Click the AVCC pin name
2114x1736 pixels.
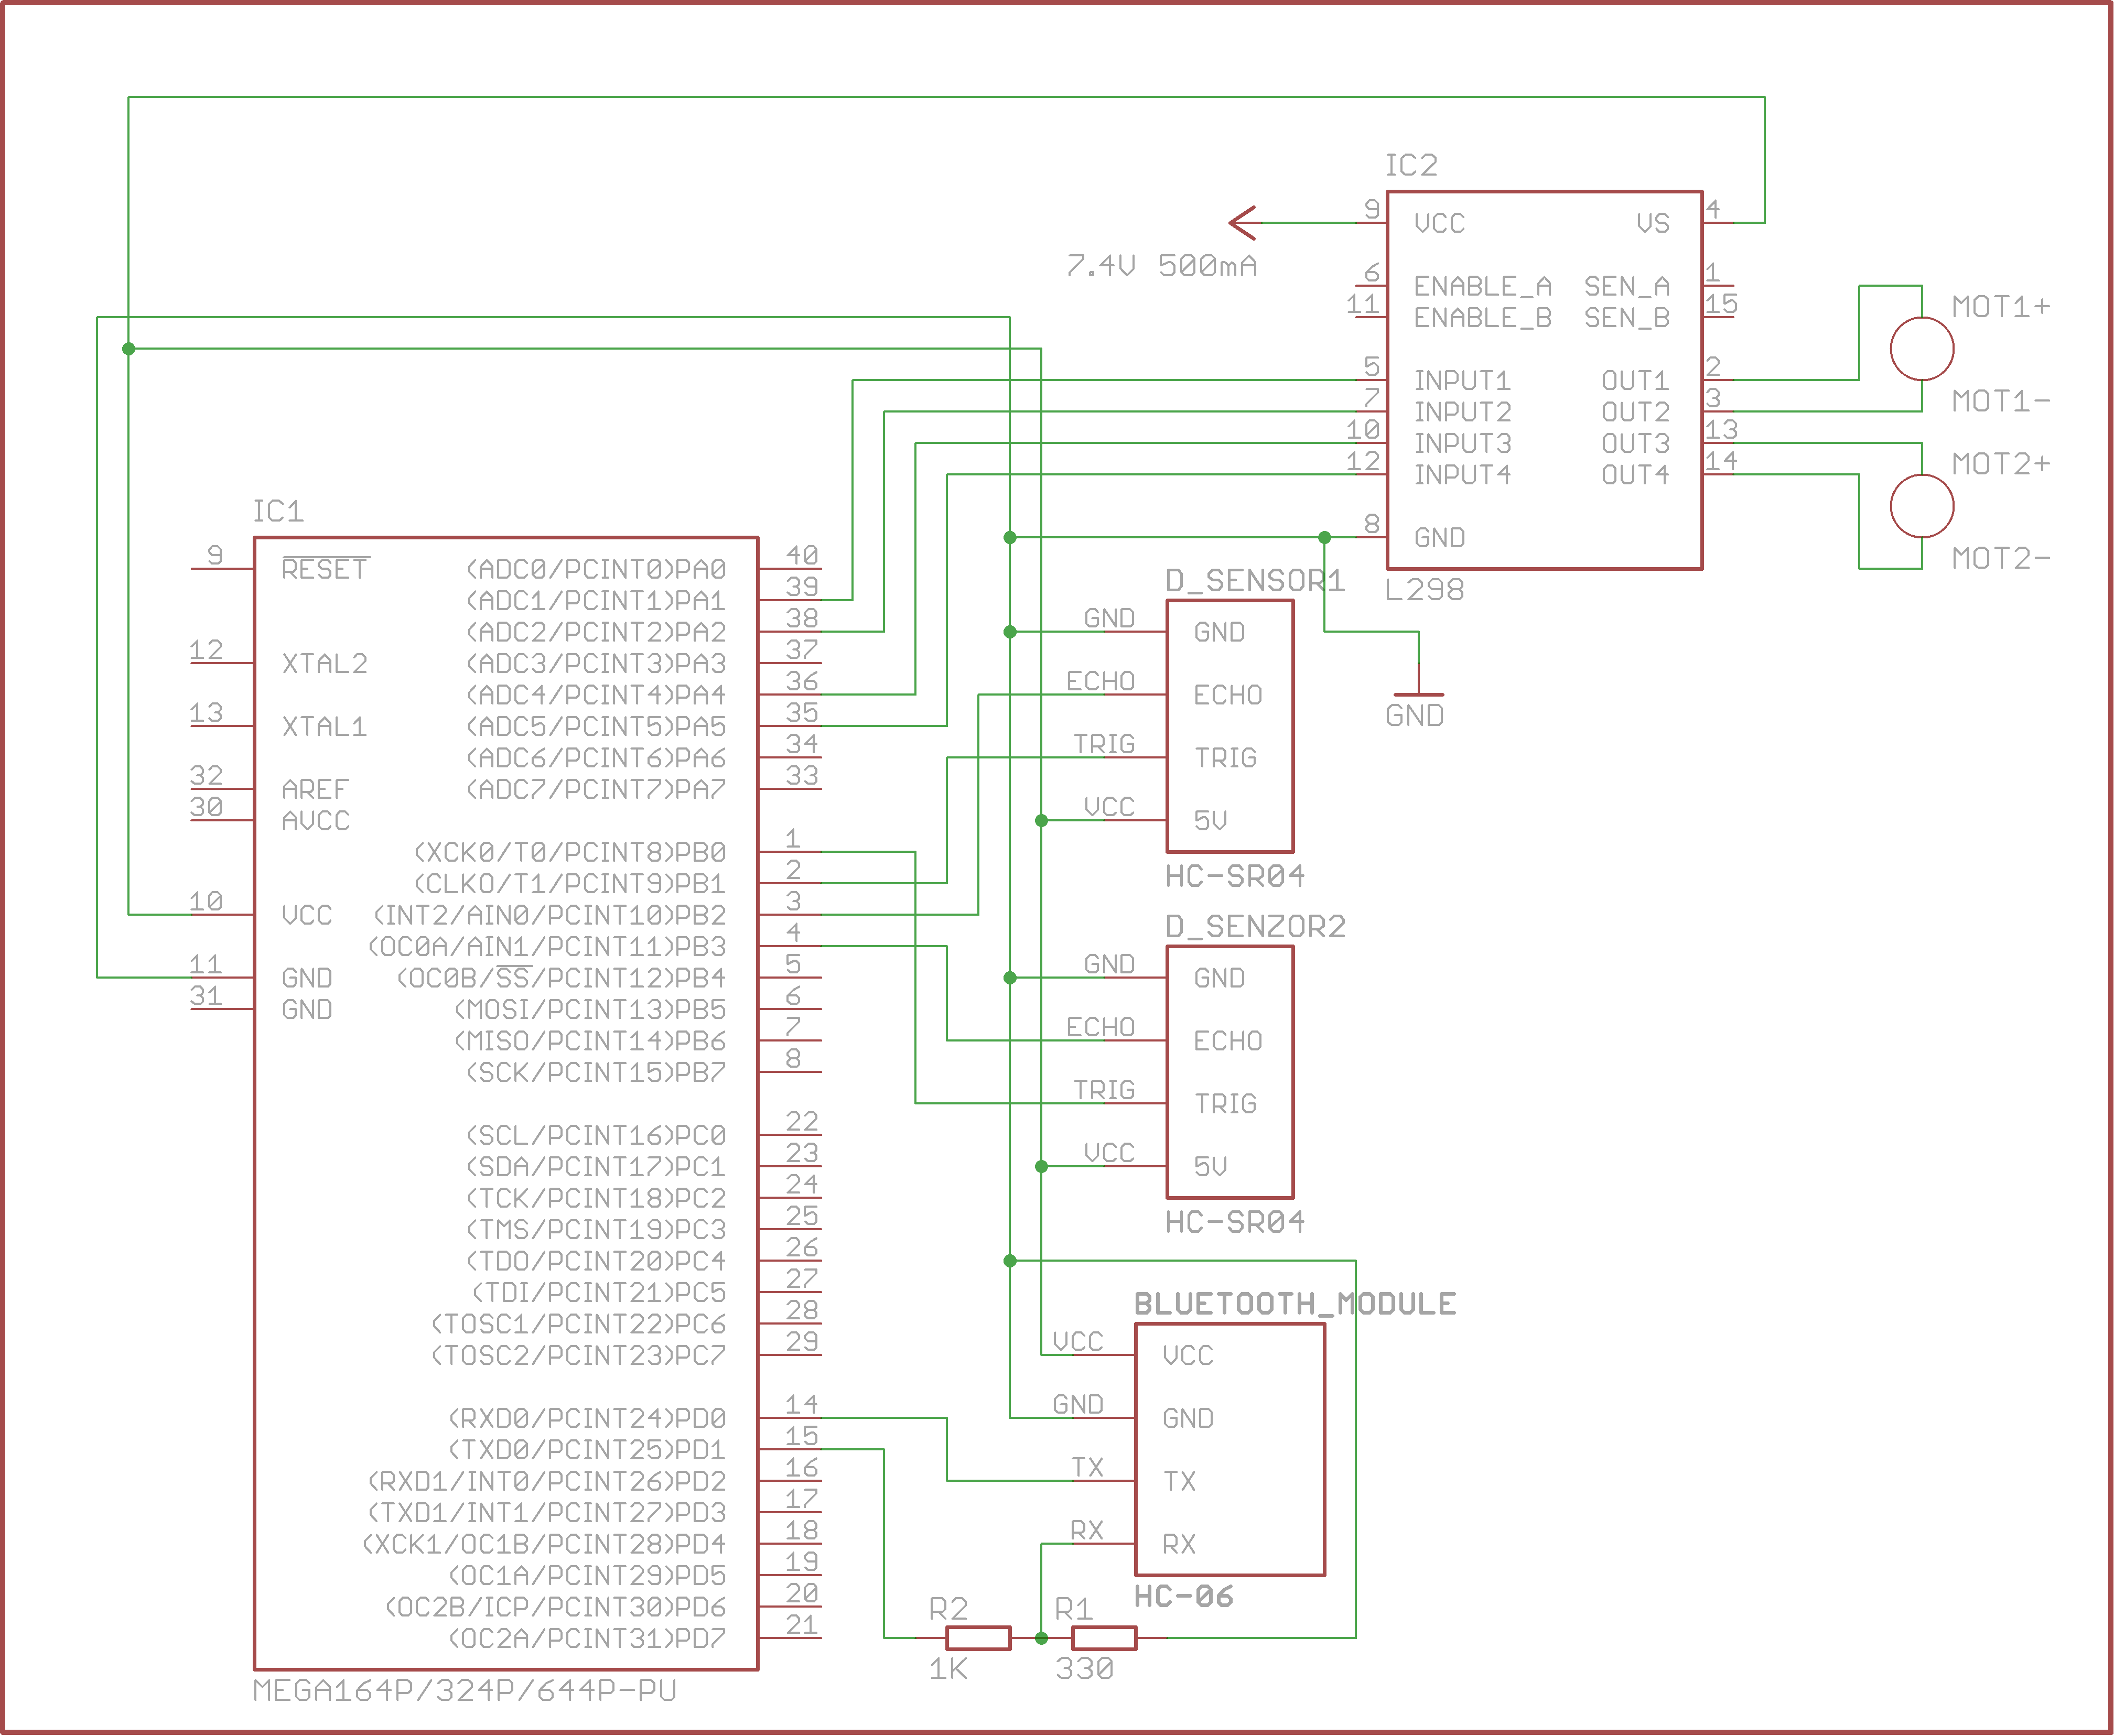(x=316, y=820)
